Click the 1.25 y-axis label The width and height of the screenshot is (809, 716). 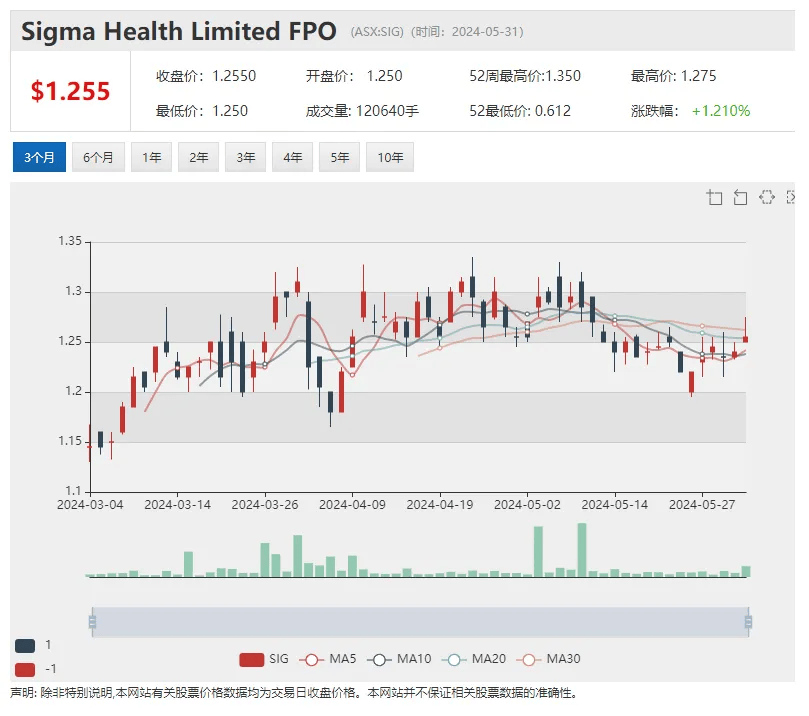coord(70,341)
